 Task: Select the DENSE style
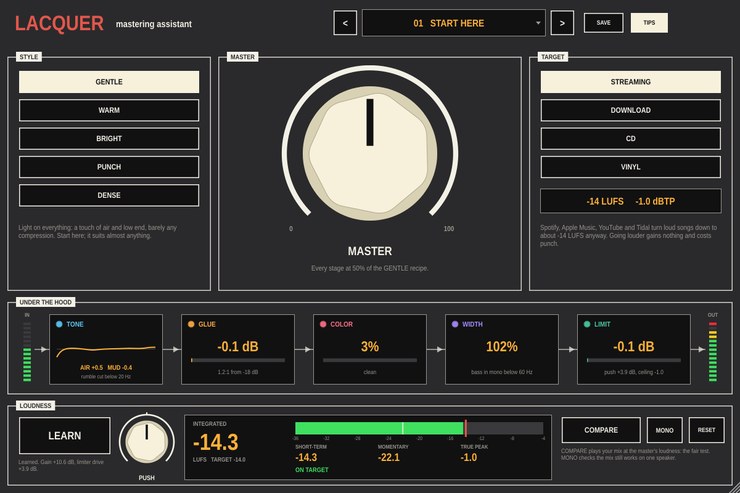point(109,195)
